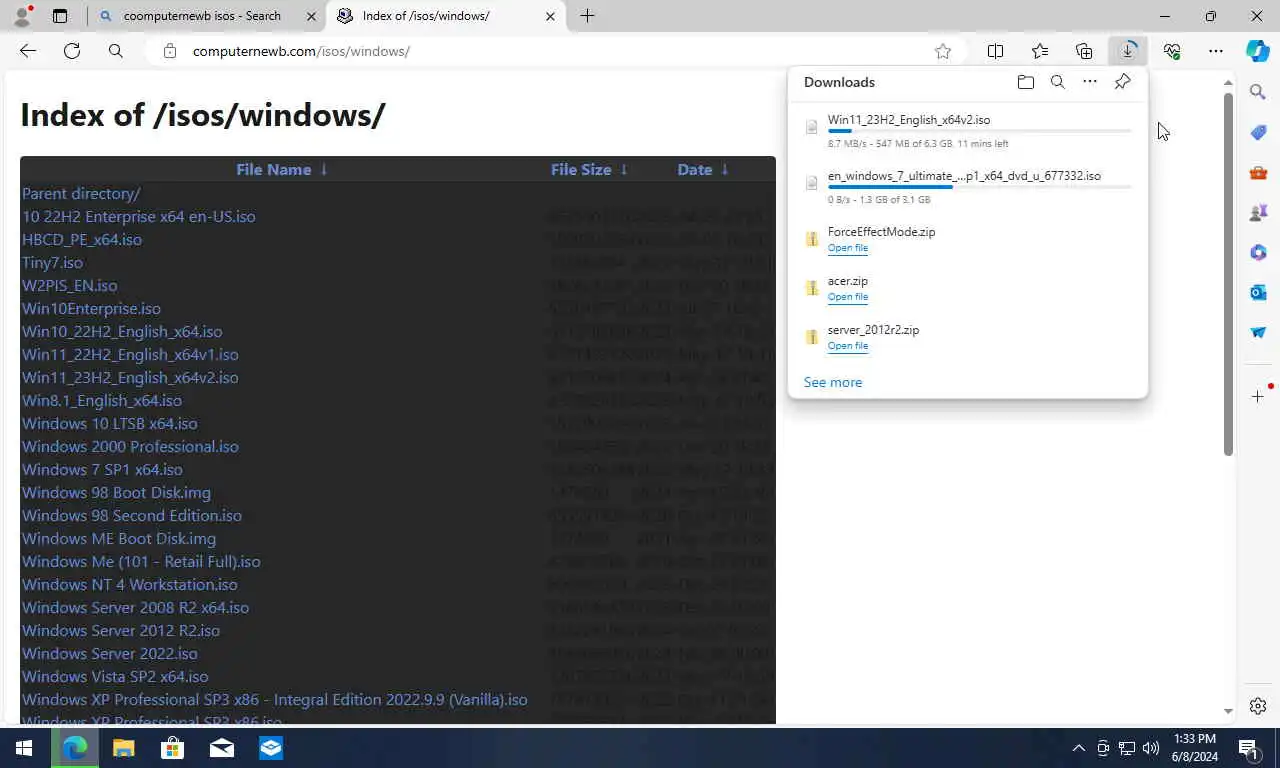Image resolution: width=1280 pixels, height=768 pixels.
Task: Click the address bar URL
Action: pos(301,51)
